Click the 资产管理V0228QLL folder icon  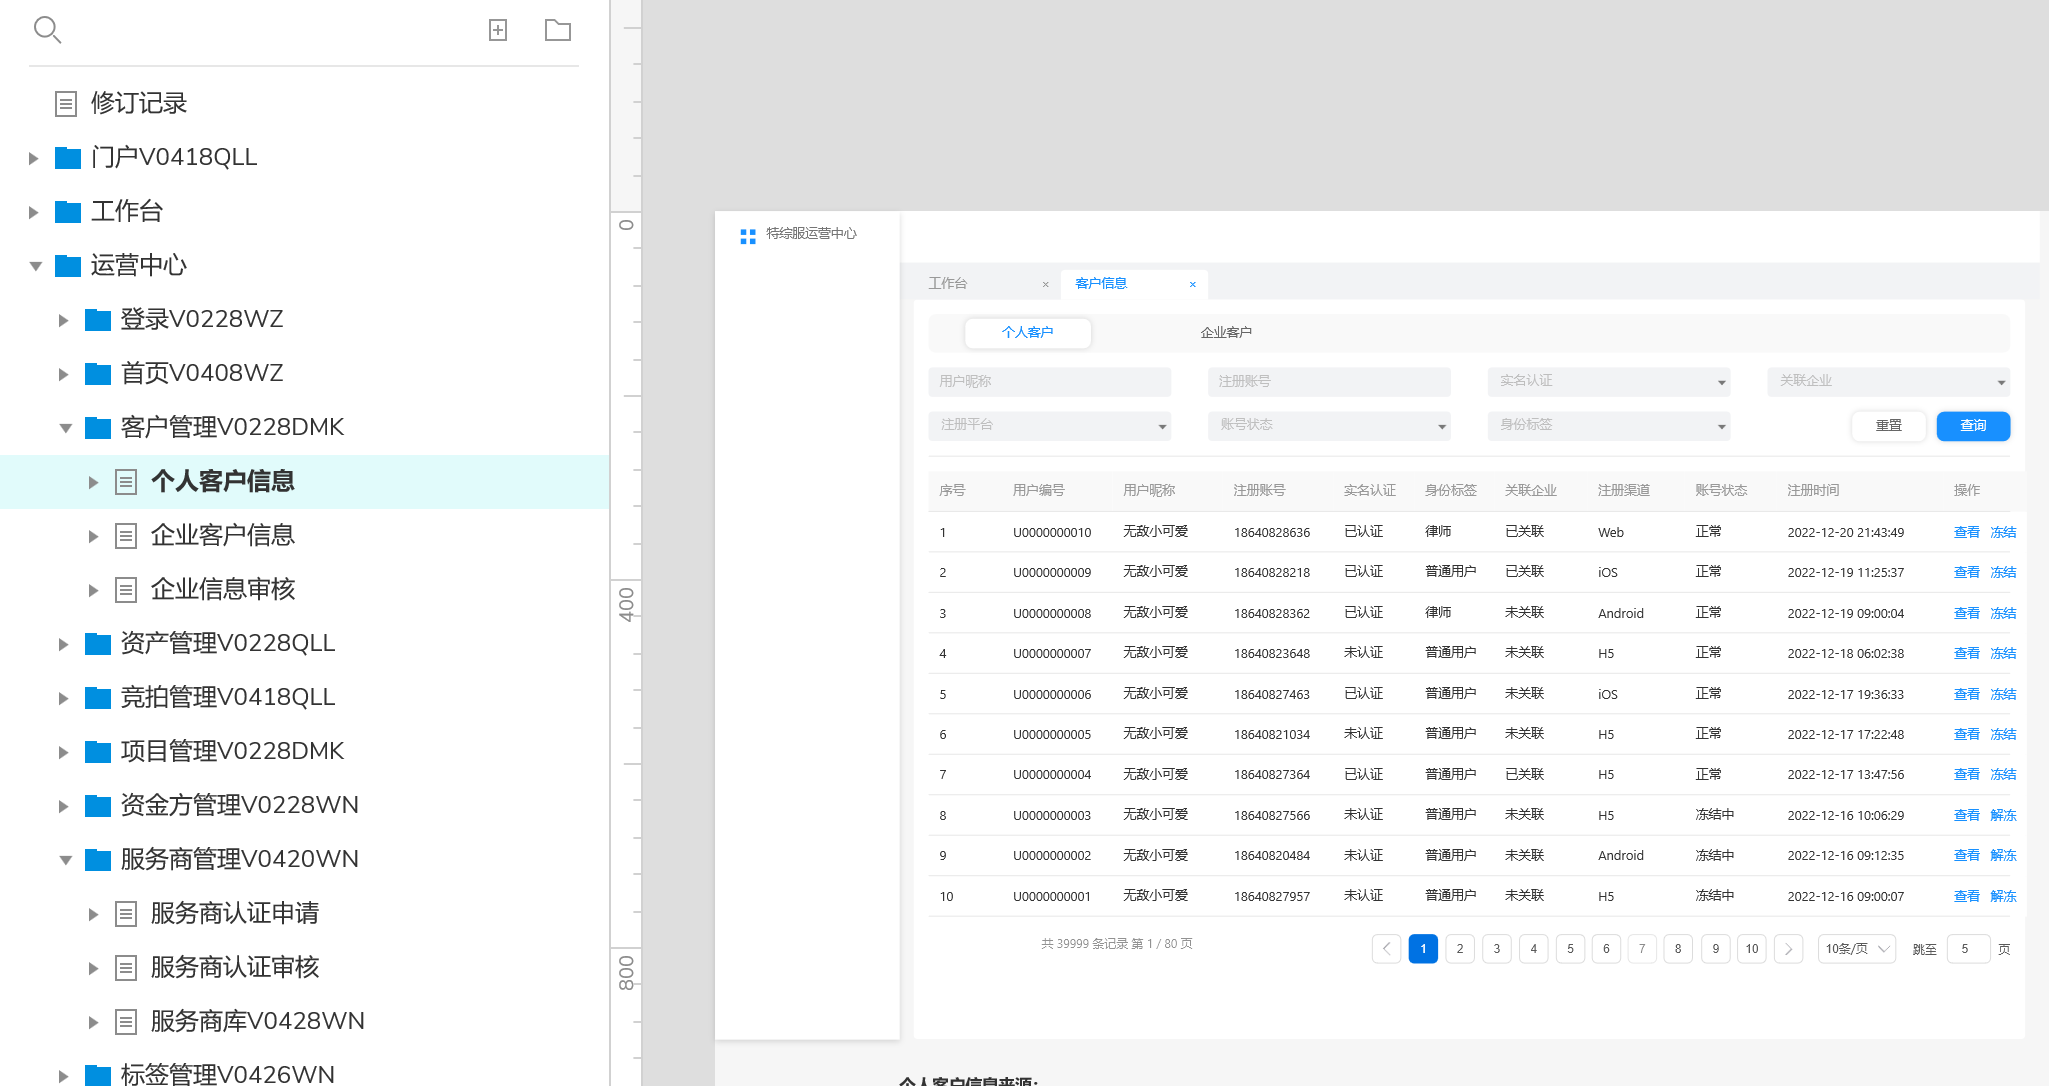[98, 643]
